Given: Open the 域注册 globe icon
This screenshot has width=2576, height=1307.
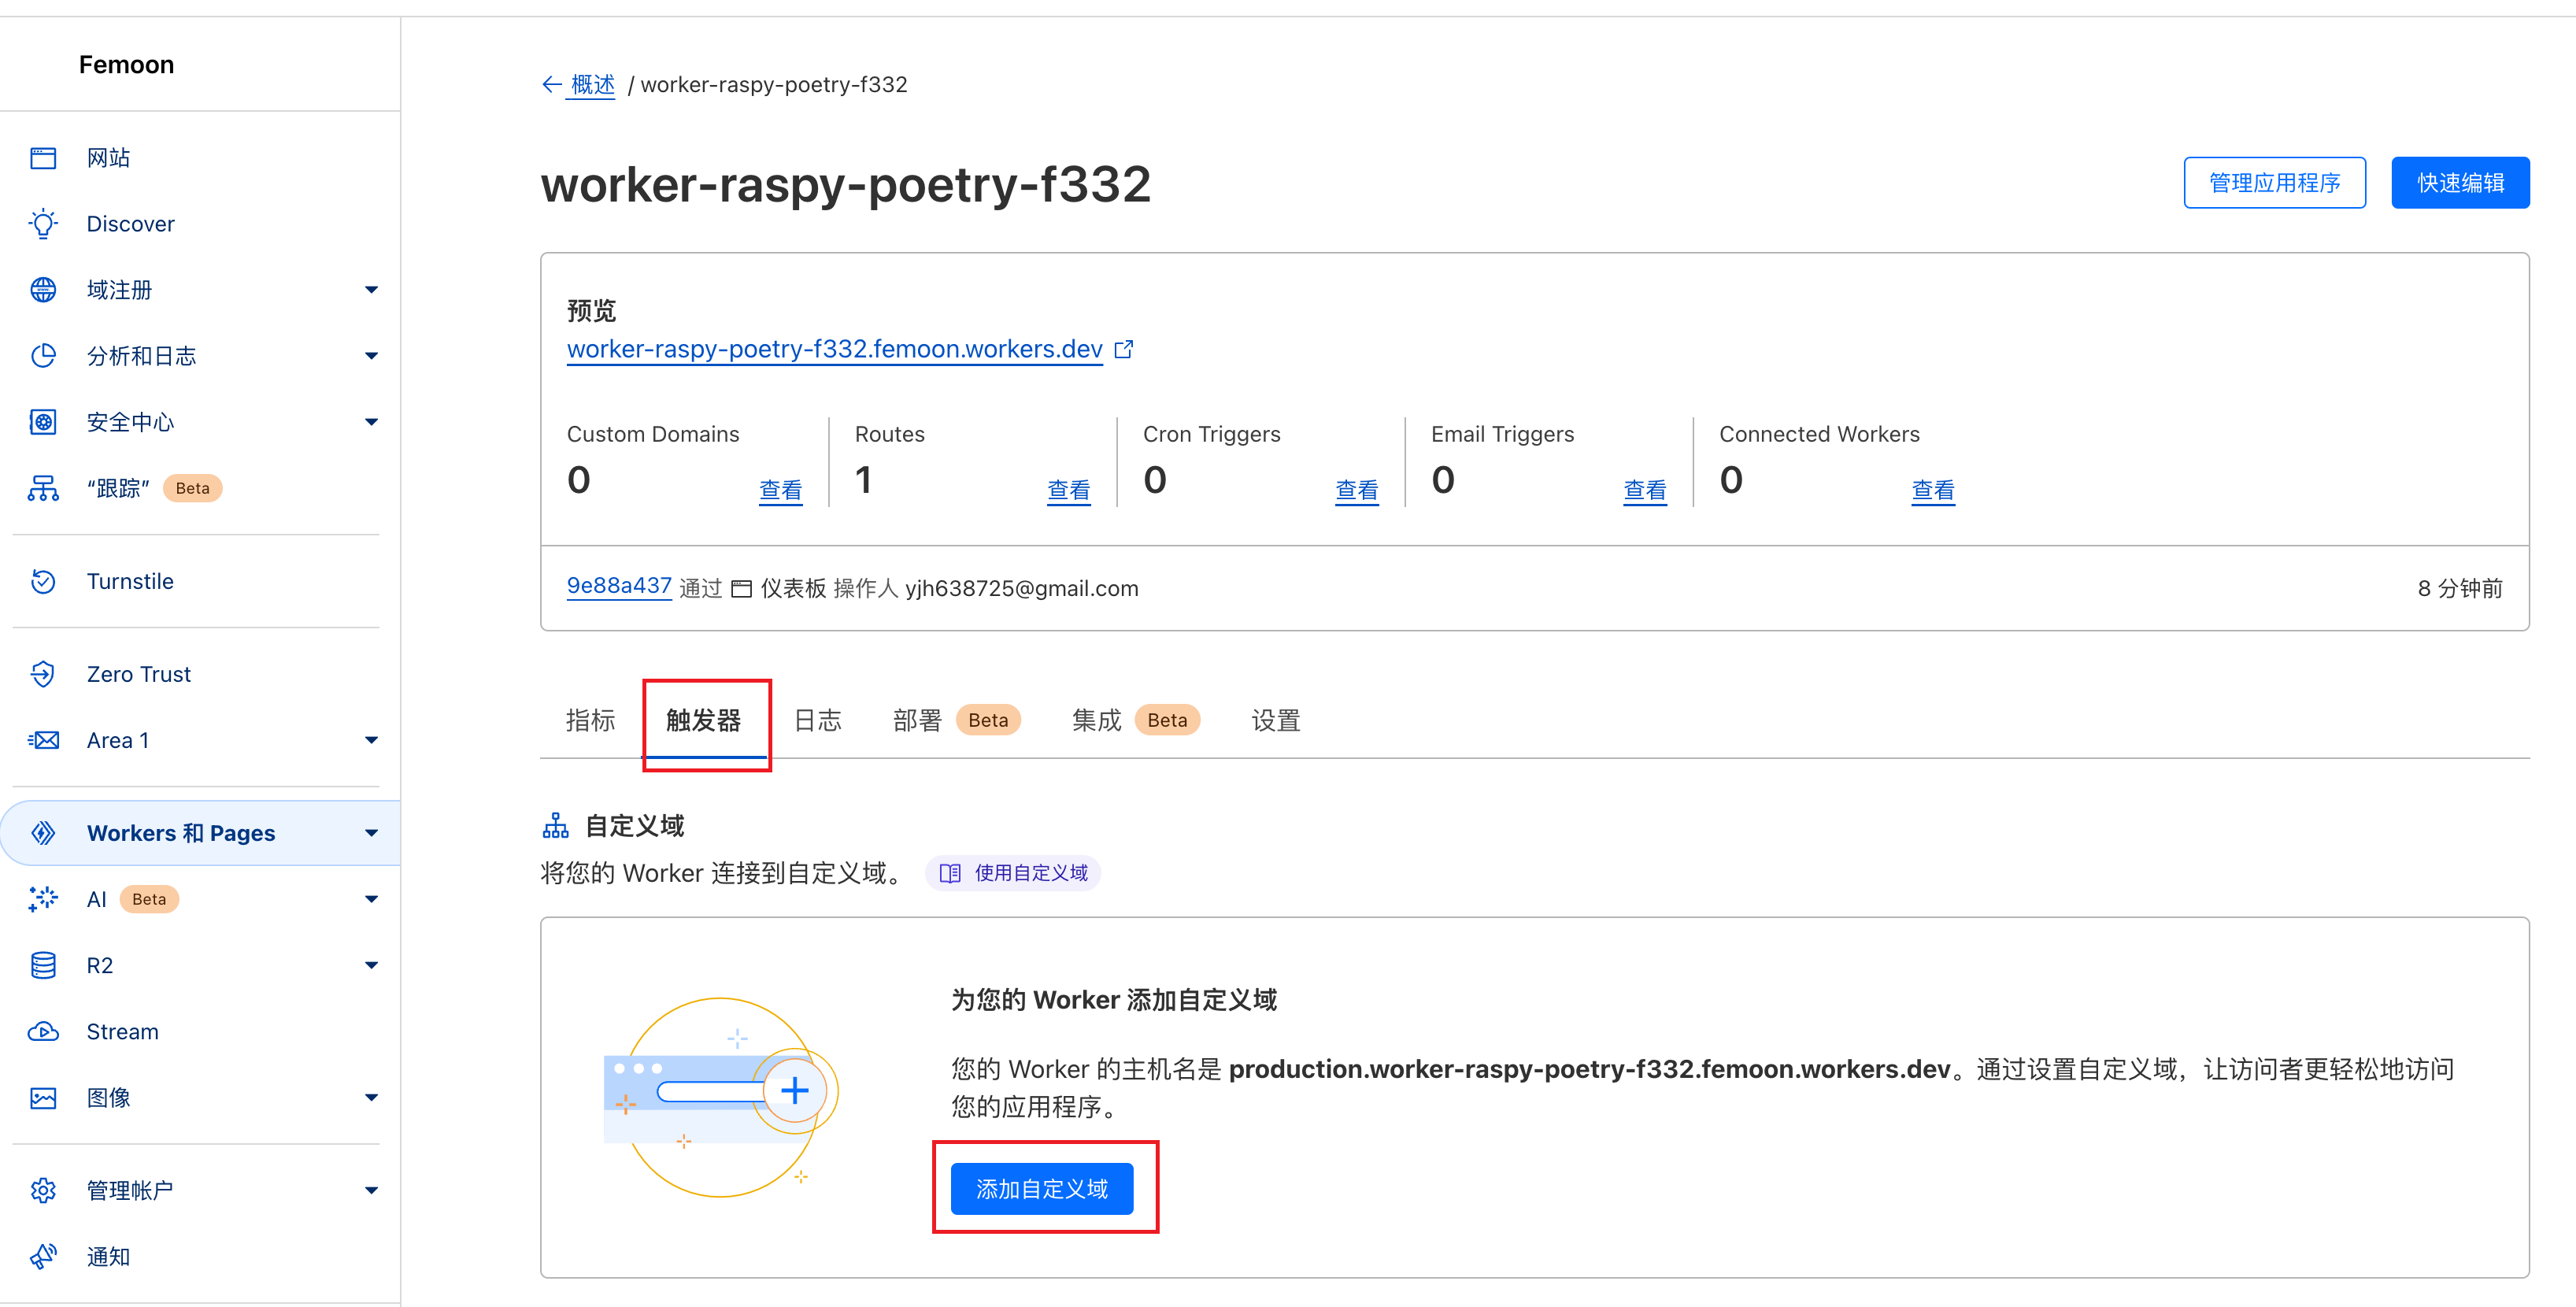Looking at the screenshot, I should [x=43, y=289].
